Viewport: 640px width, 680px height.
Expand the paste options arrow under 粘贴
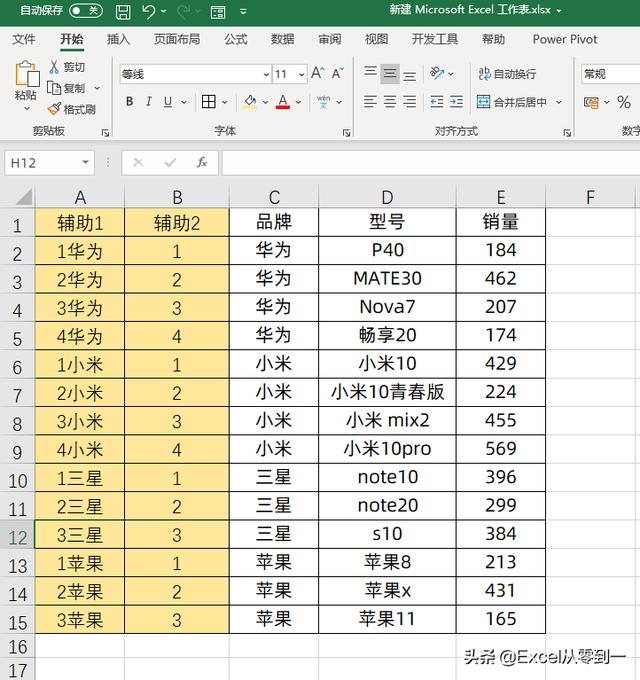(26, 108)
